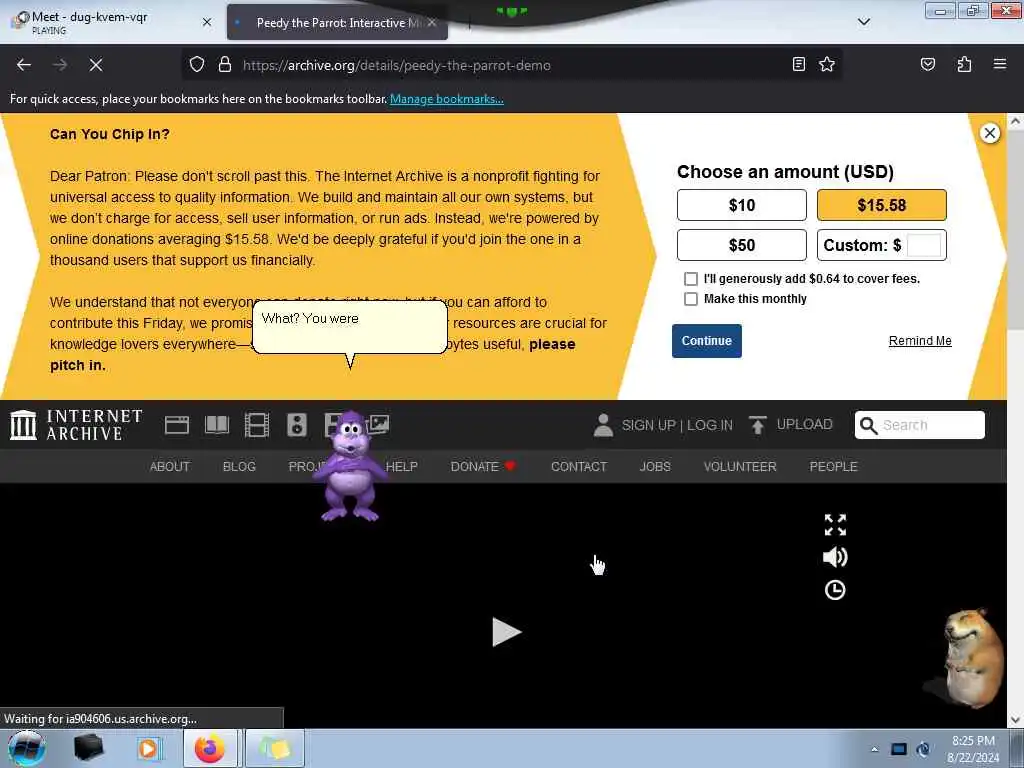View site security via the padlock icon
The image size is (1024, 768).
coord(225,65)
